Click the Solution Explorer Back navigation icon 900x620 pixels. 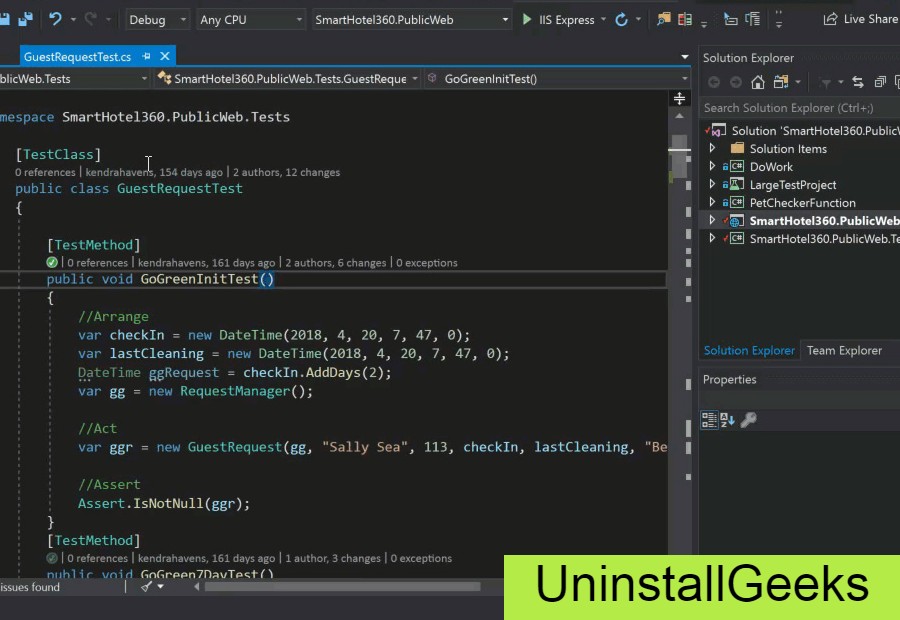714,83
